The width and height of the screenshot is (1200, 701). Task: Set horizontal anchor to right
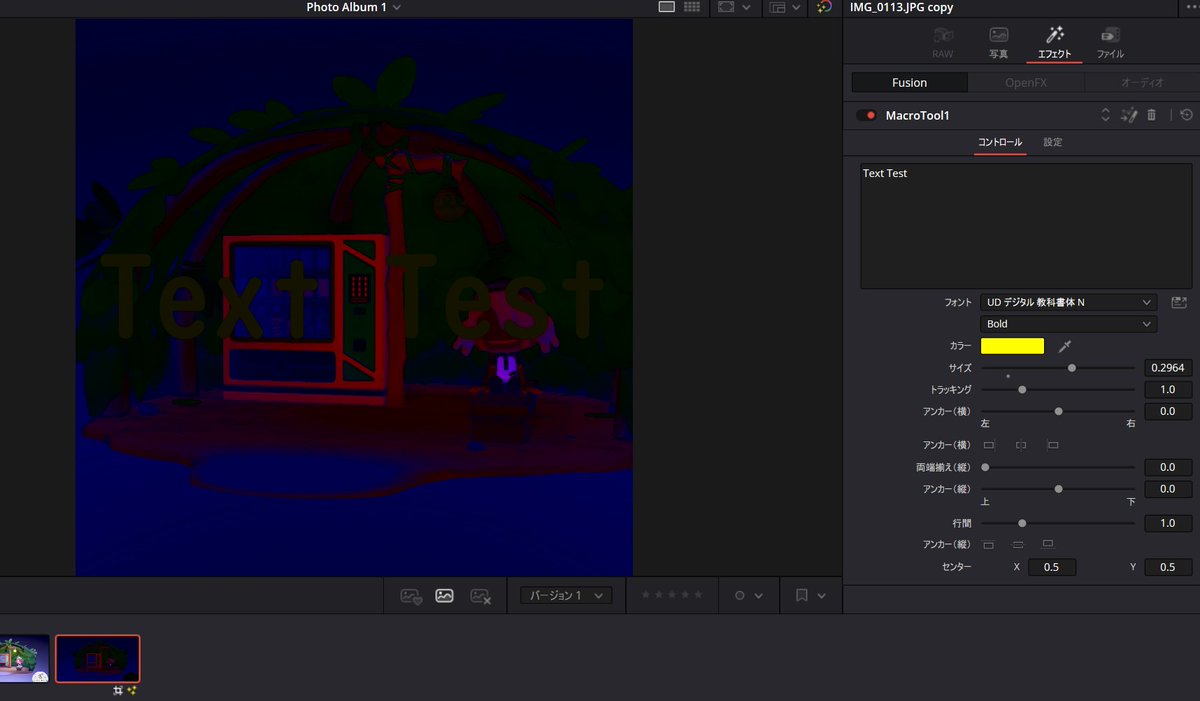pos(1053,445)
